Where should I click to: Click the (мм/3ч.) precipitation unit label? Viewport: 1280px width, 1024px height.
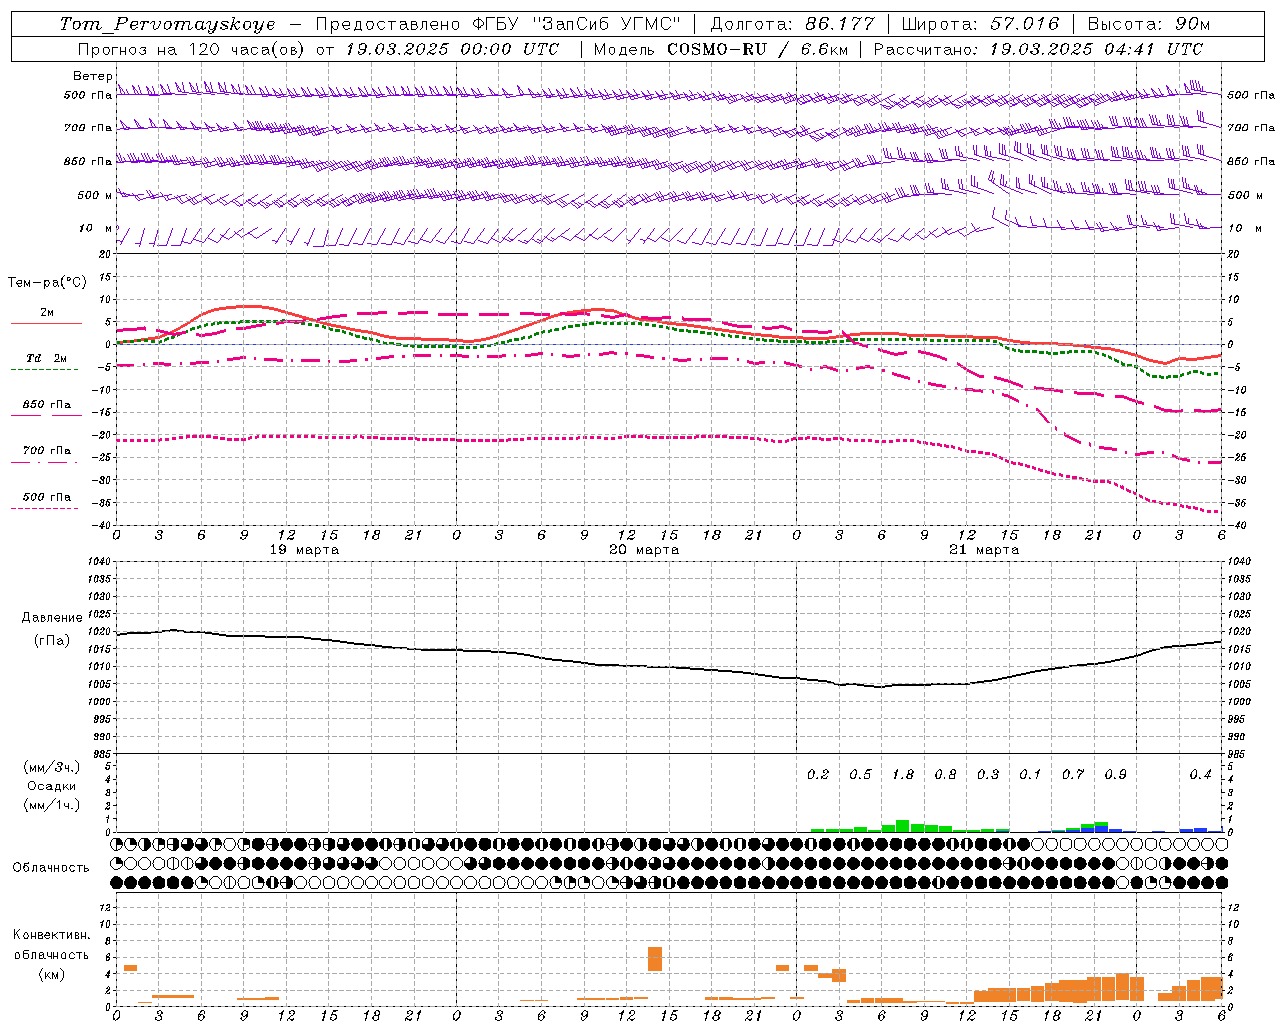51,767
